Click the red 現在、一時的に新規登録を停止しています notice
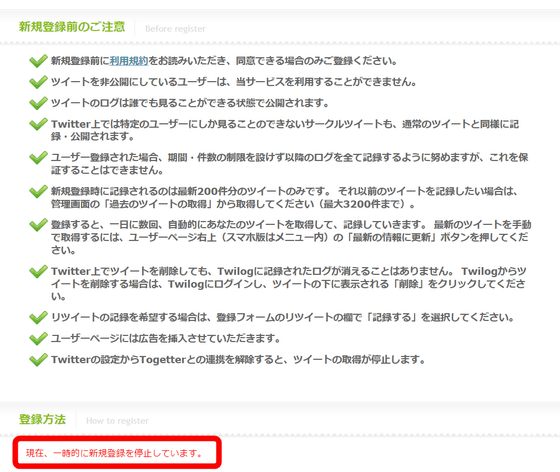 click(x=114, y=453)
